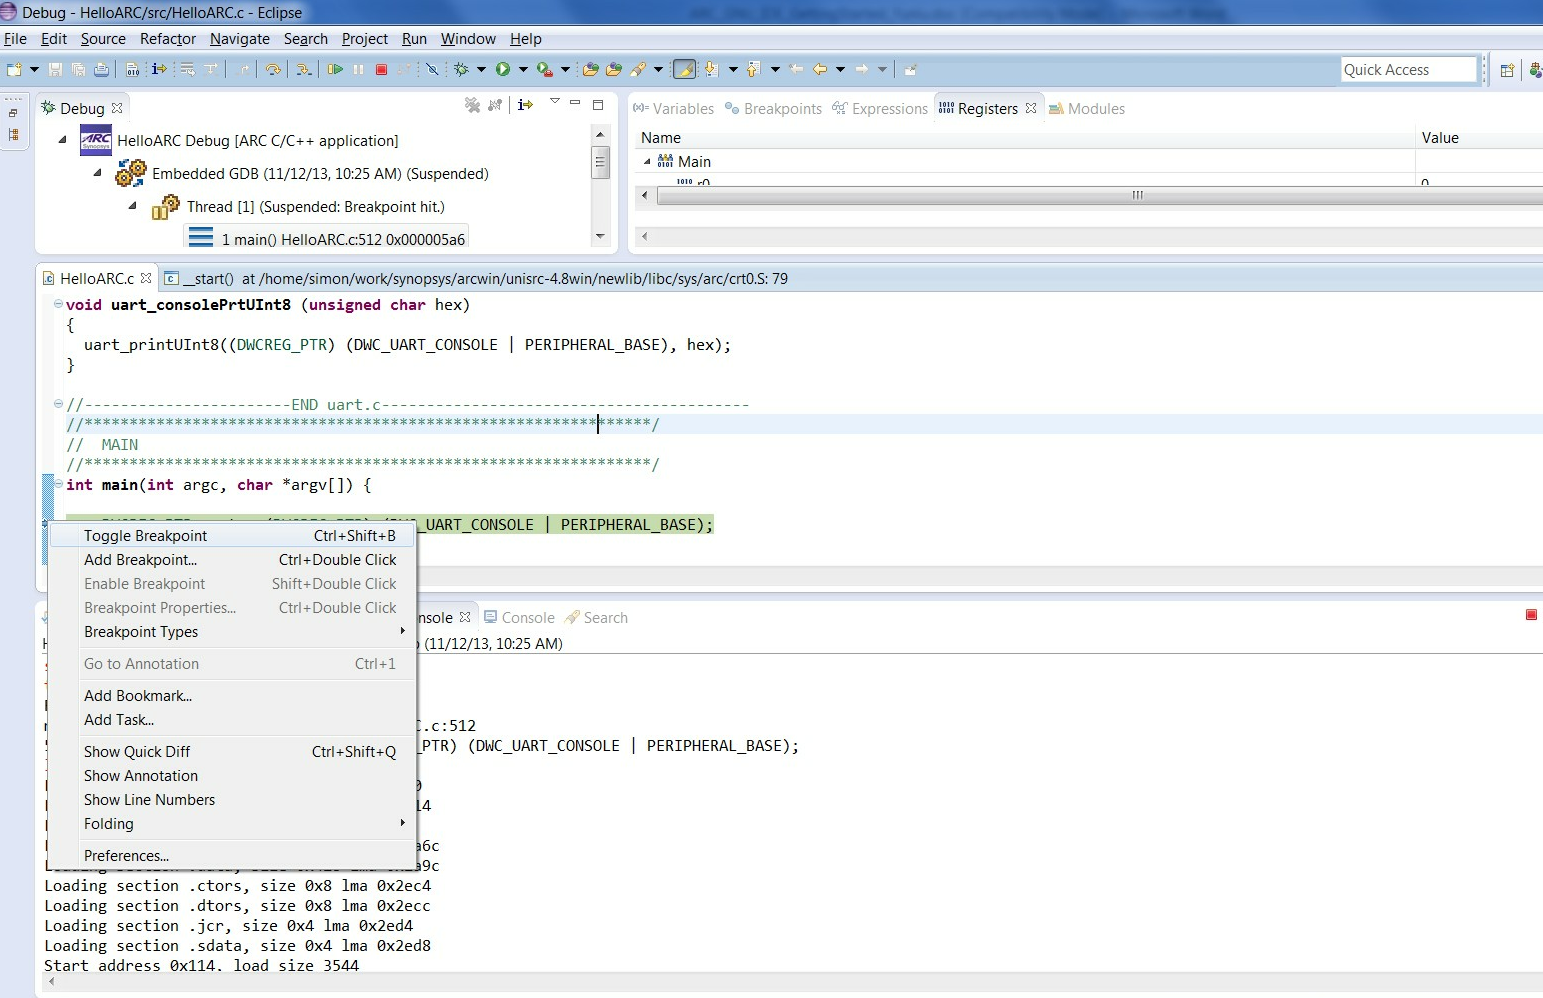Click the Pin Editor icon in toolbar

pyautogui.click(x=909, y=69)
